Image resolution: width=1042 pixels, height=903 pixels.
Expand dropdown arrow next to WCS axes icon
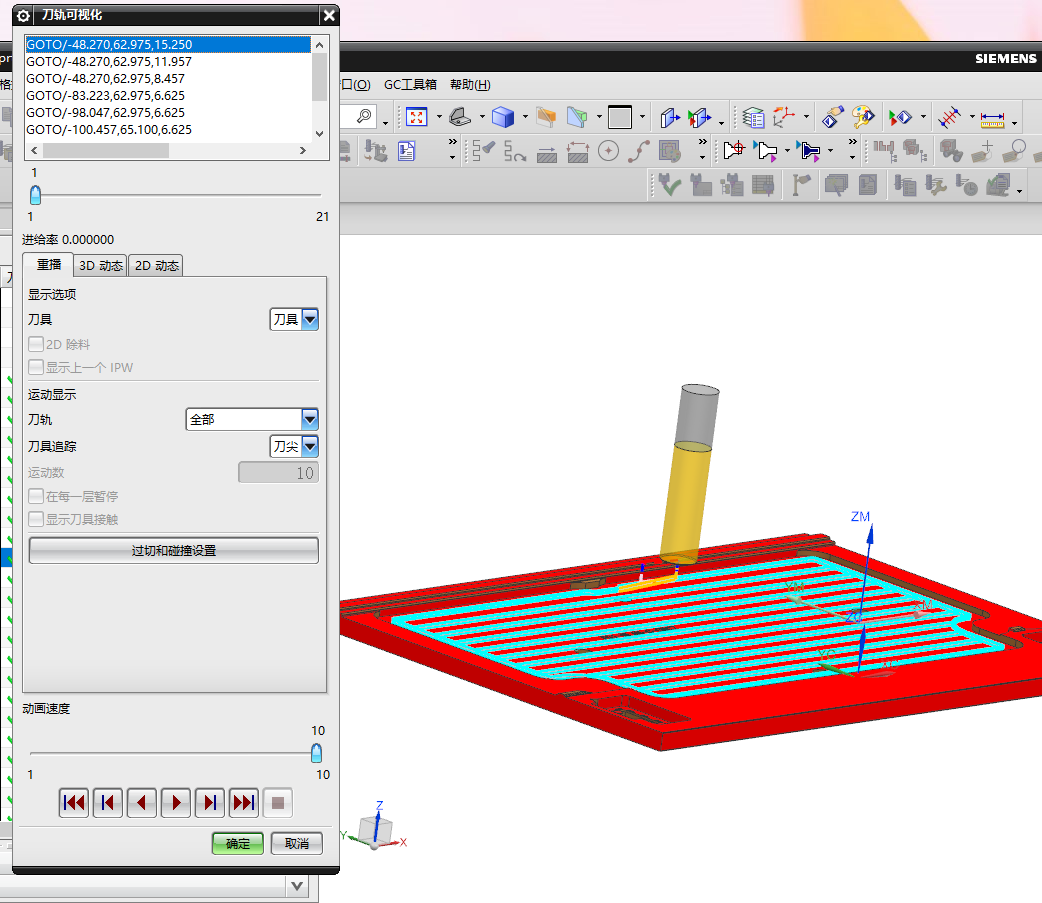[806, 118]
